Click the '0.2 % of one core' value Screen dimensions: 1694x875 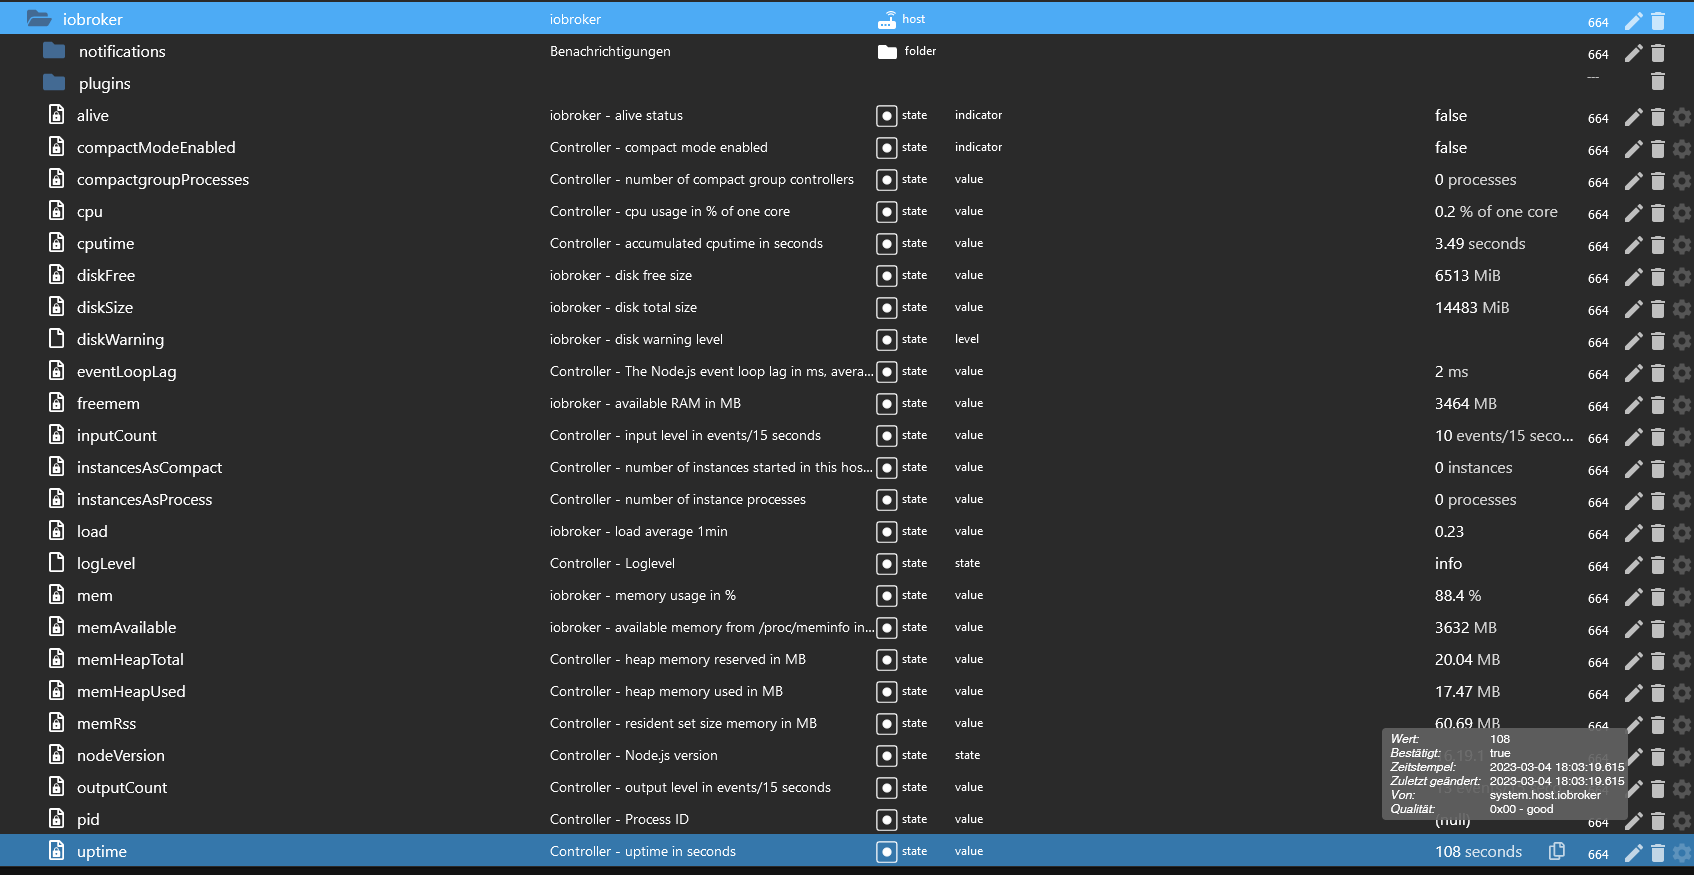(1496, 211)
